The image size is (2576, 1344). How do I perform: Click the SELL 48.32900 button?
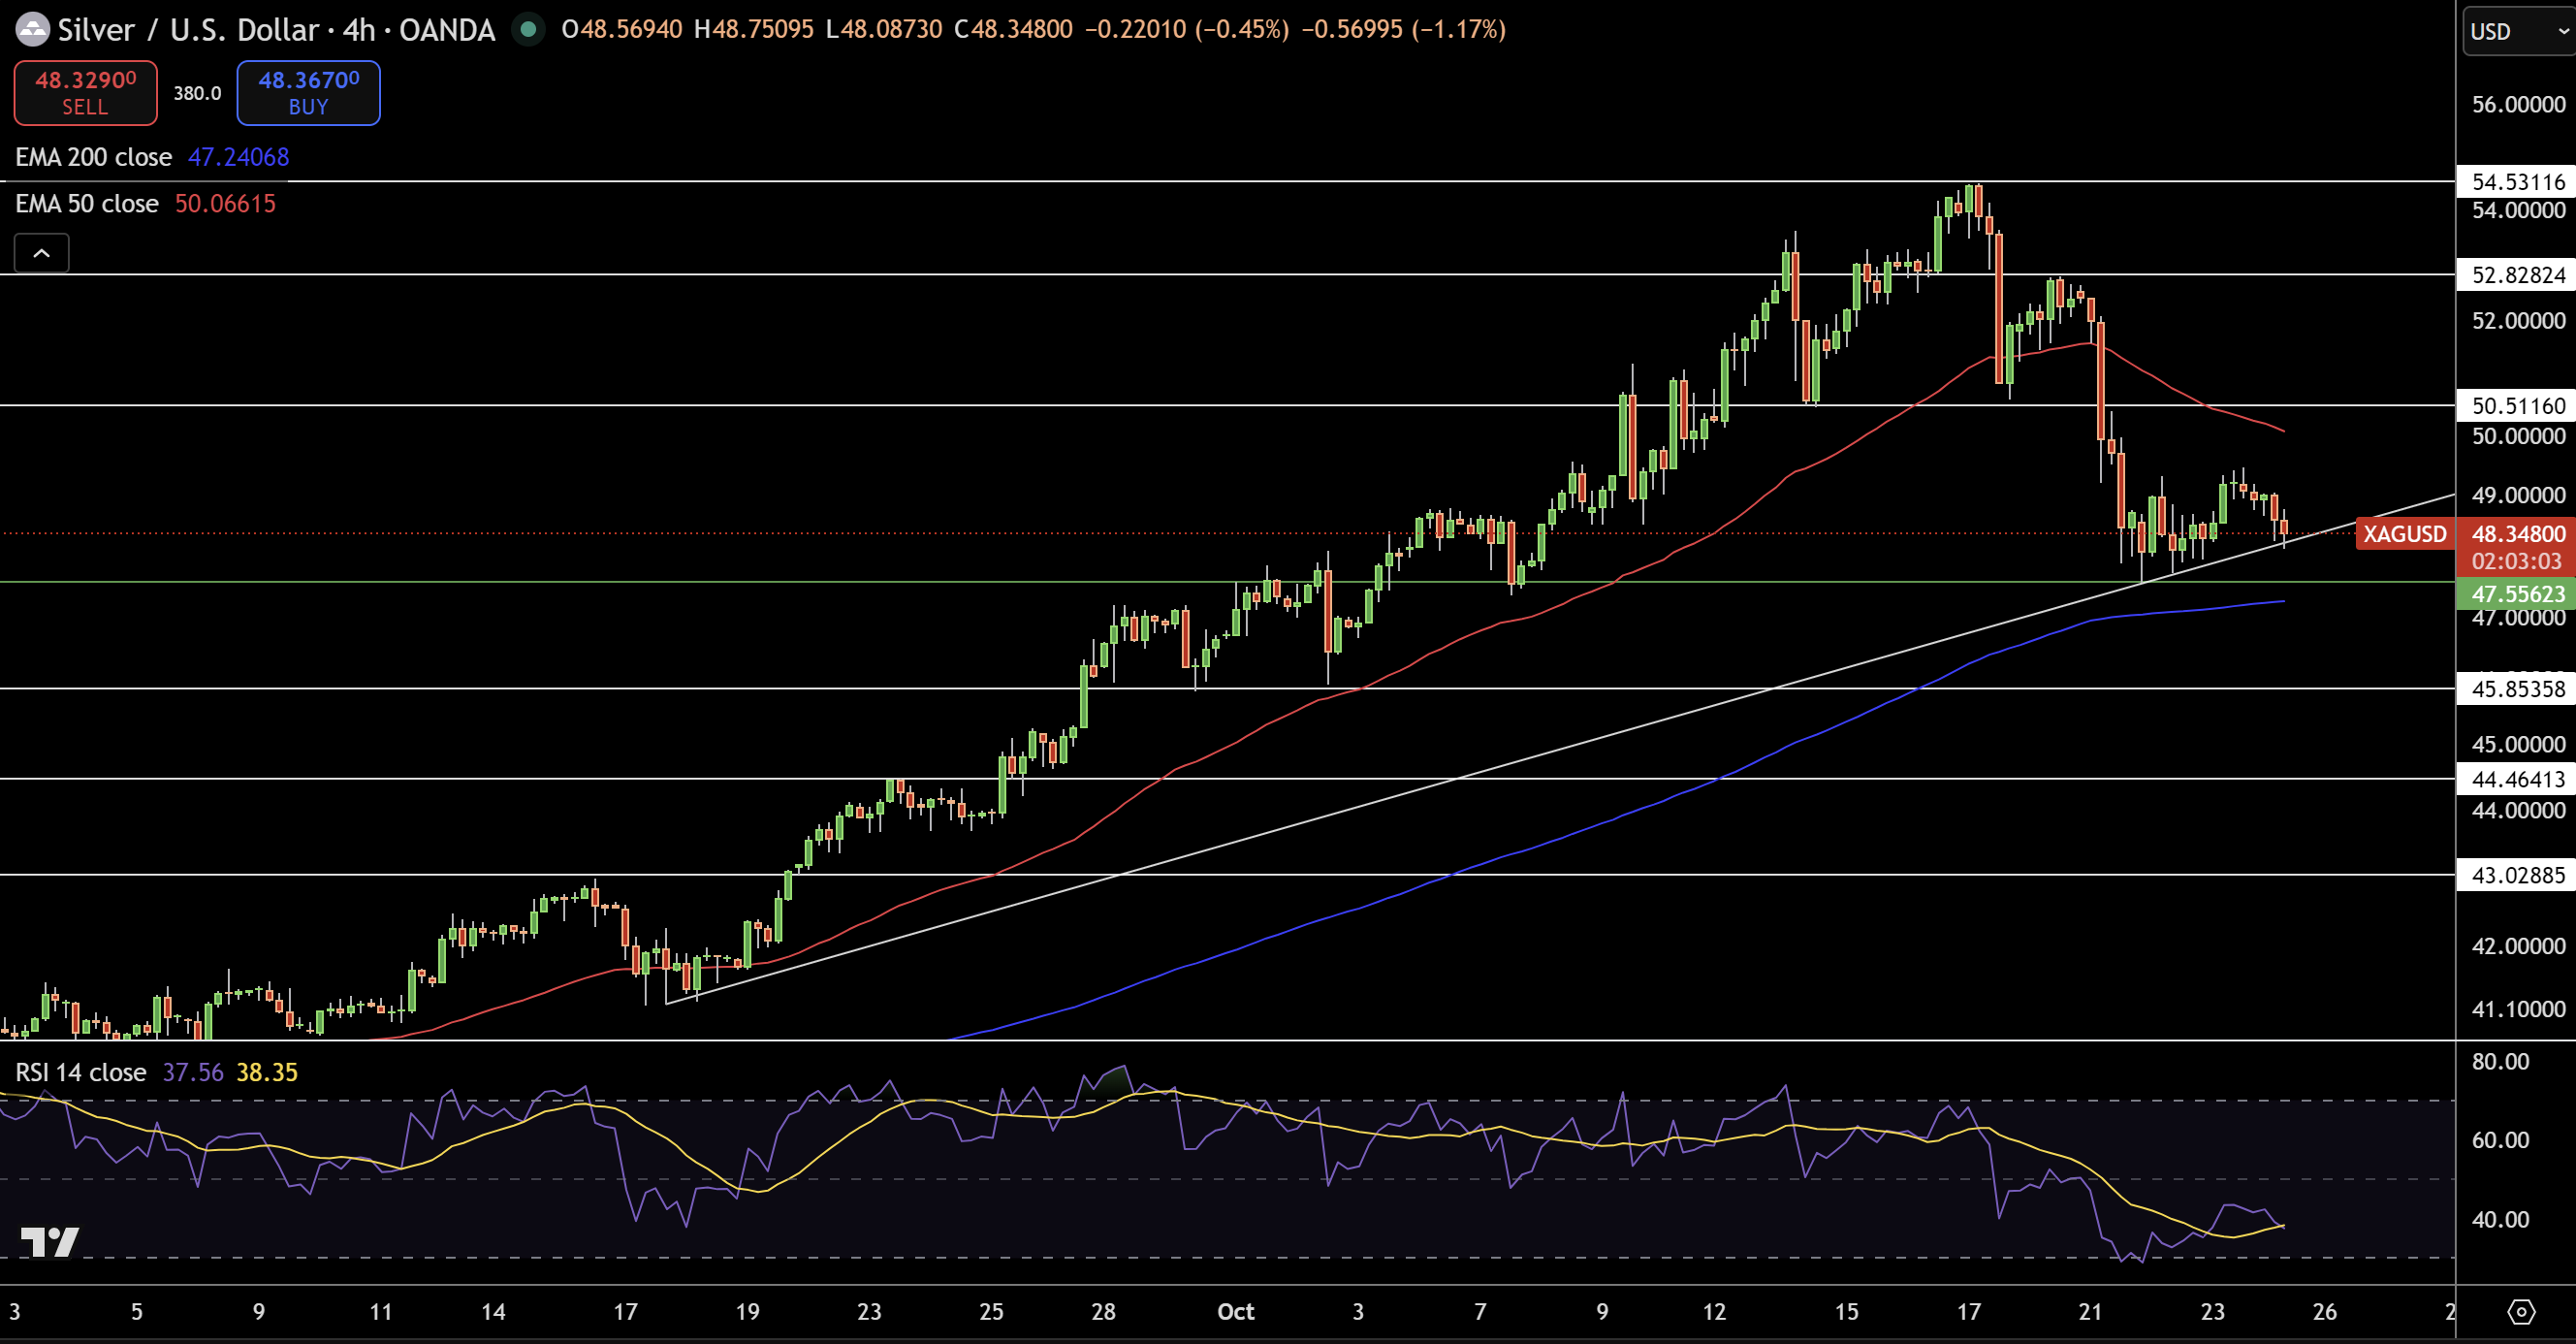tap(85, 92)
